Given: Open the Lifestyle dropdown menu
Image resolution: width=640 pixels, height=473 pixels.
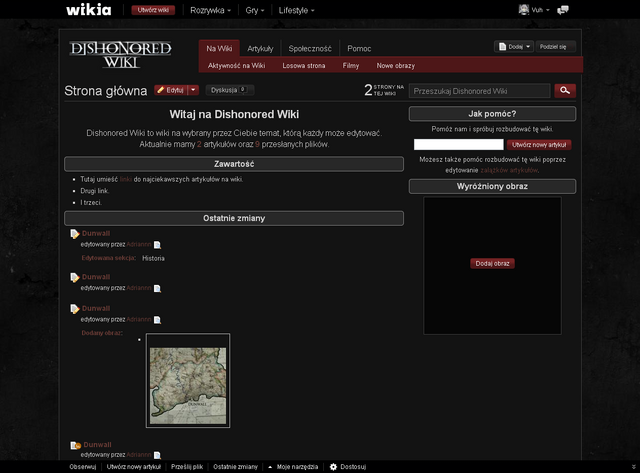Looking at the screenshot, I should coord(296,10).
